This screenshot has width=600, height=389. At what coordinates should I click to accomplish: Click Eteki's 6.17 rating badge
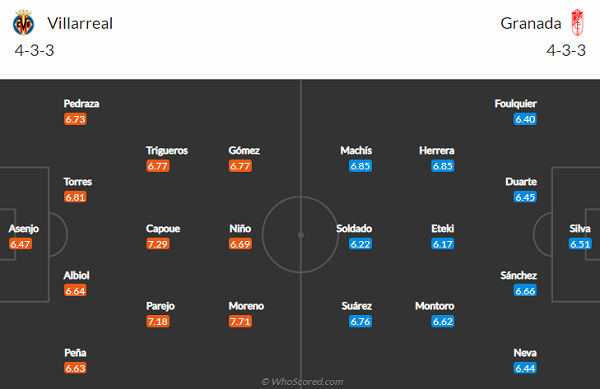443,244
